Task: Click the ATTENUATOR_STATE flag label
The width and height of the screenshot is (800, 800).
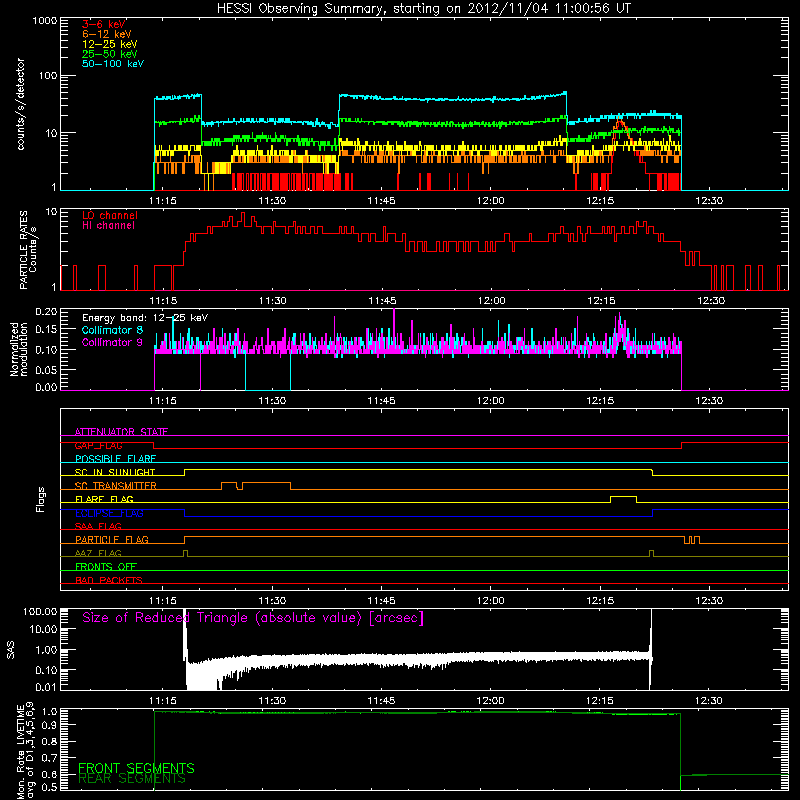Action: pos(121,432)
